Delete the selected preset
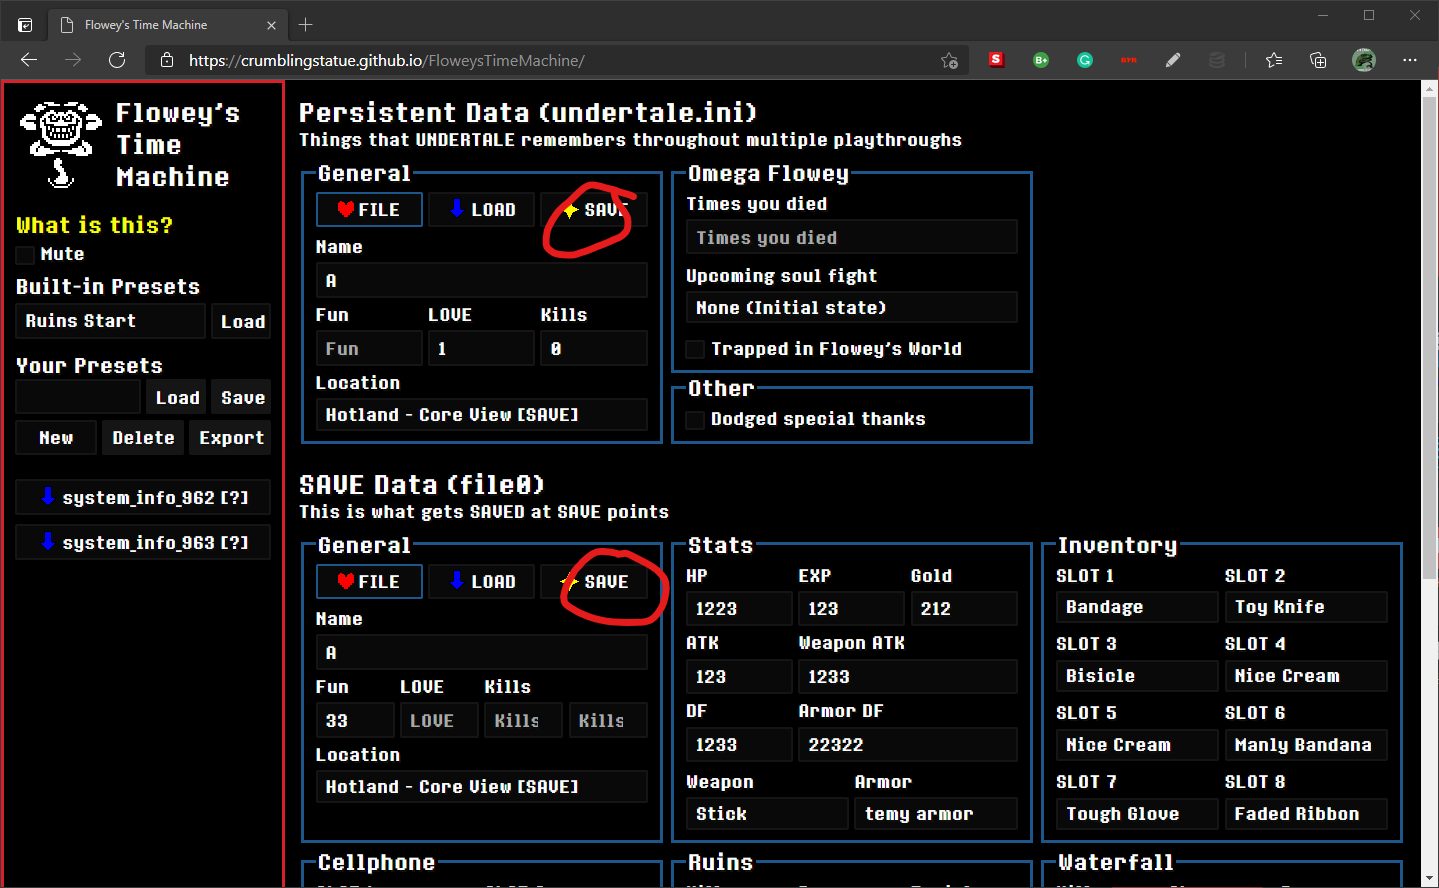 143,438
